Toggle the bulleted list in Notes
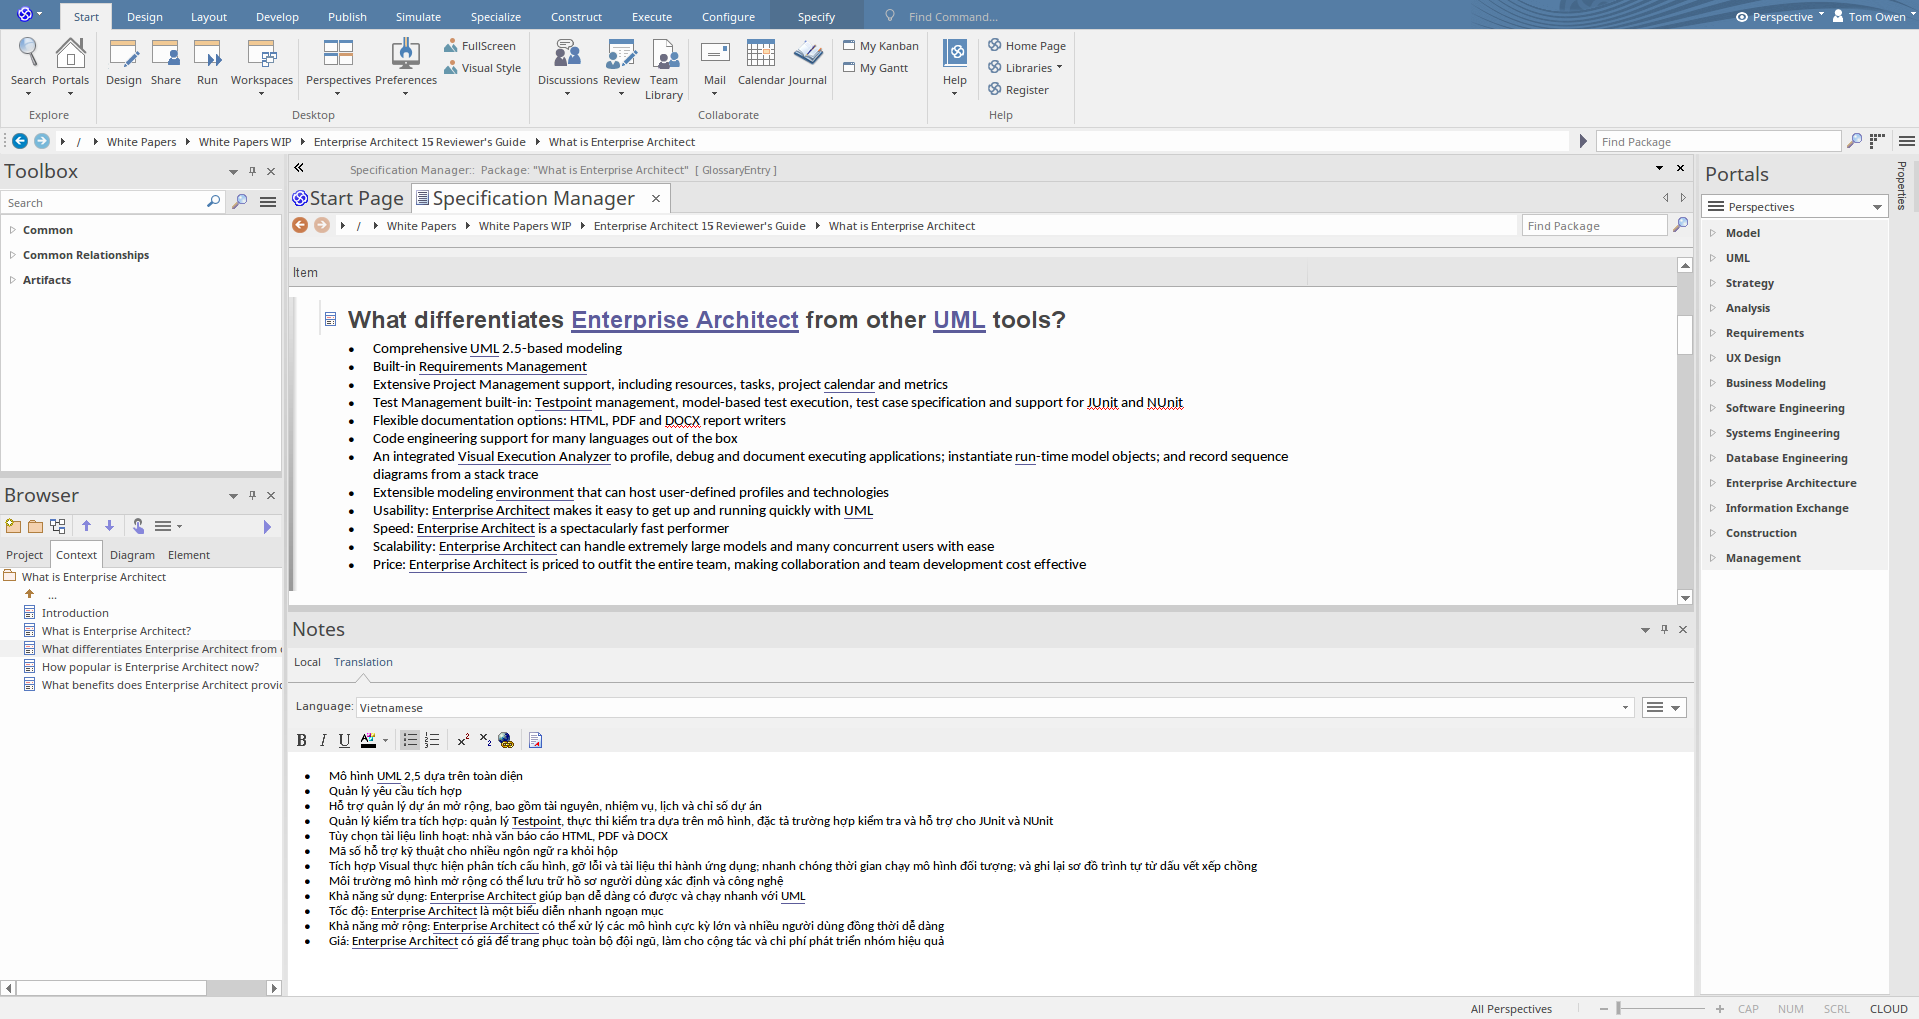This screenshot has width=1919, height=1019. tap(410, 740)
